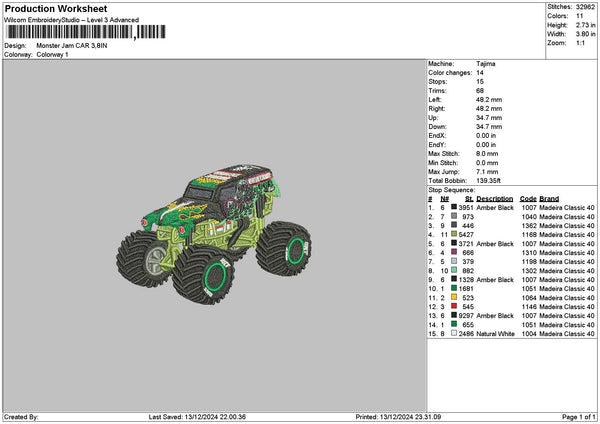Click the Left value 48.2 mm

(x=489, y=99)
